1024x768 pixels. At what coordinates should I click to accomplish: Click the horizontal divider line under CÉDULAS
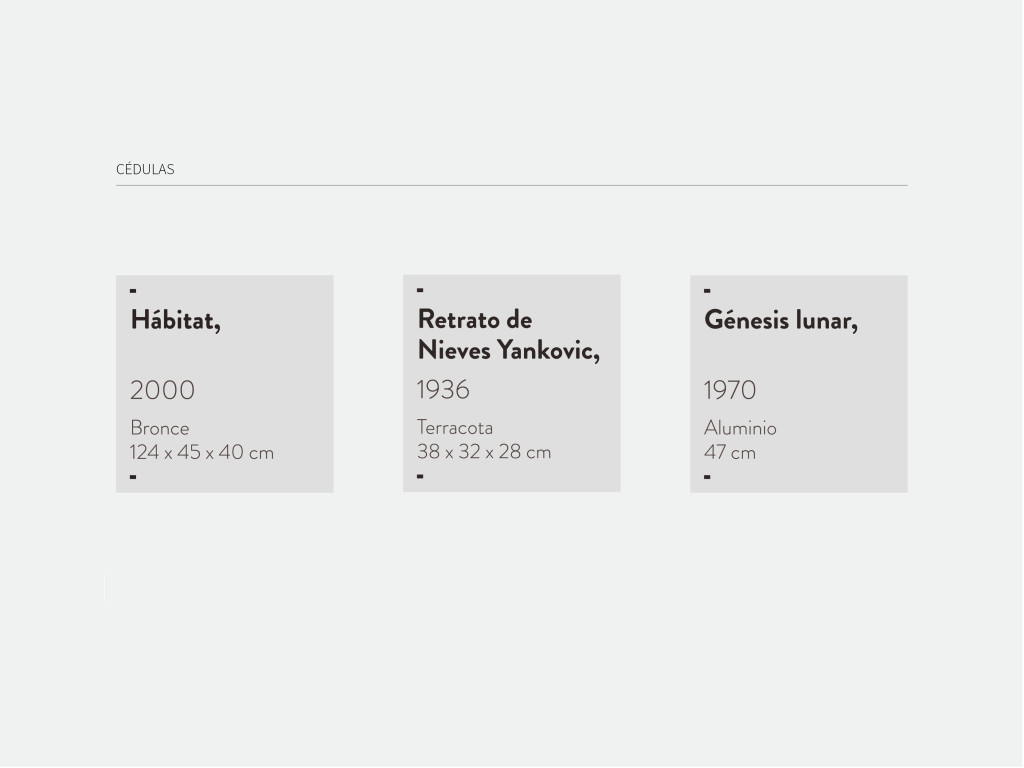click(x=511, y=185)
